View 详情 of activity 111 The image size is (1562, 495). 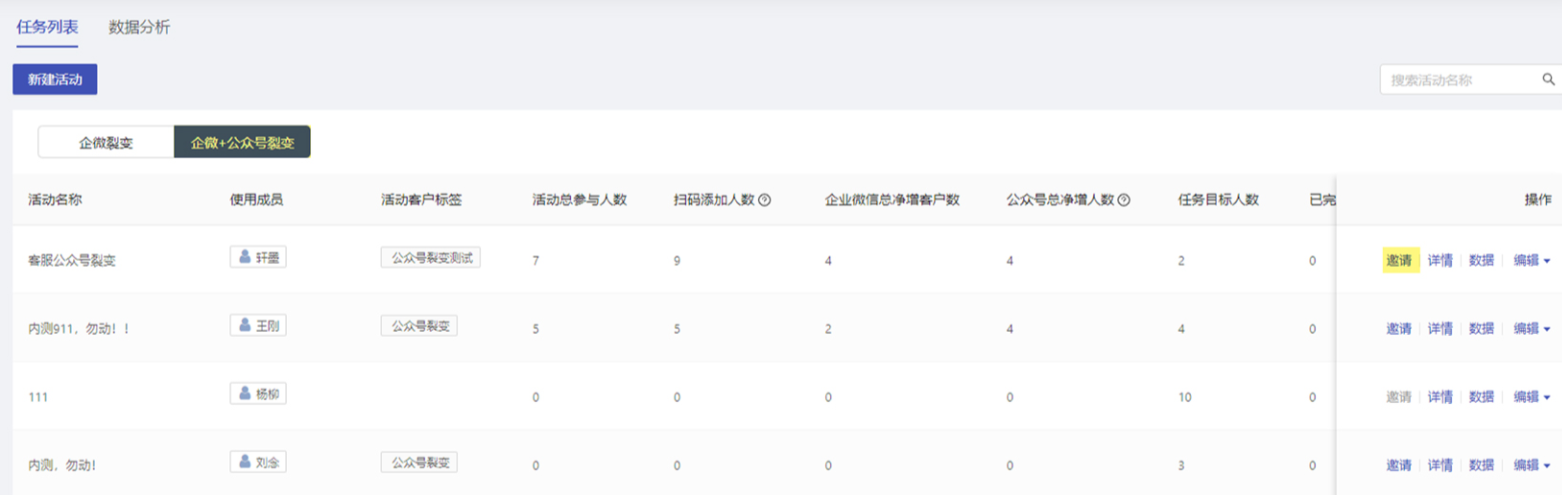click(x=1440, y=397)
